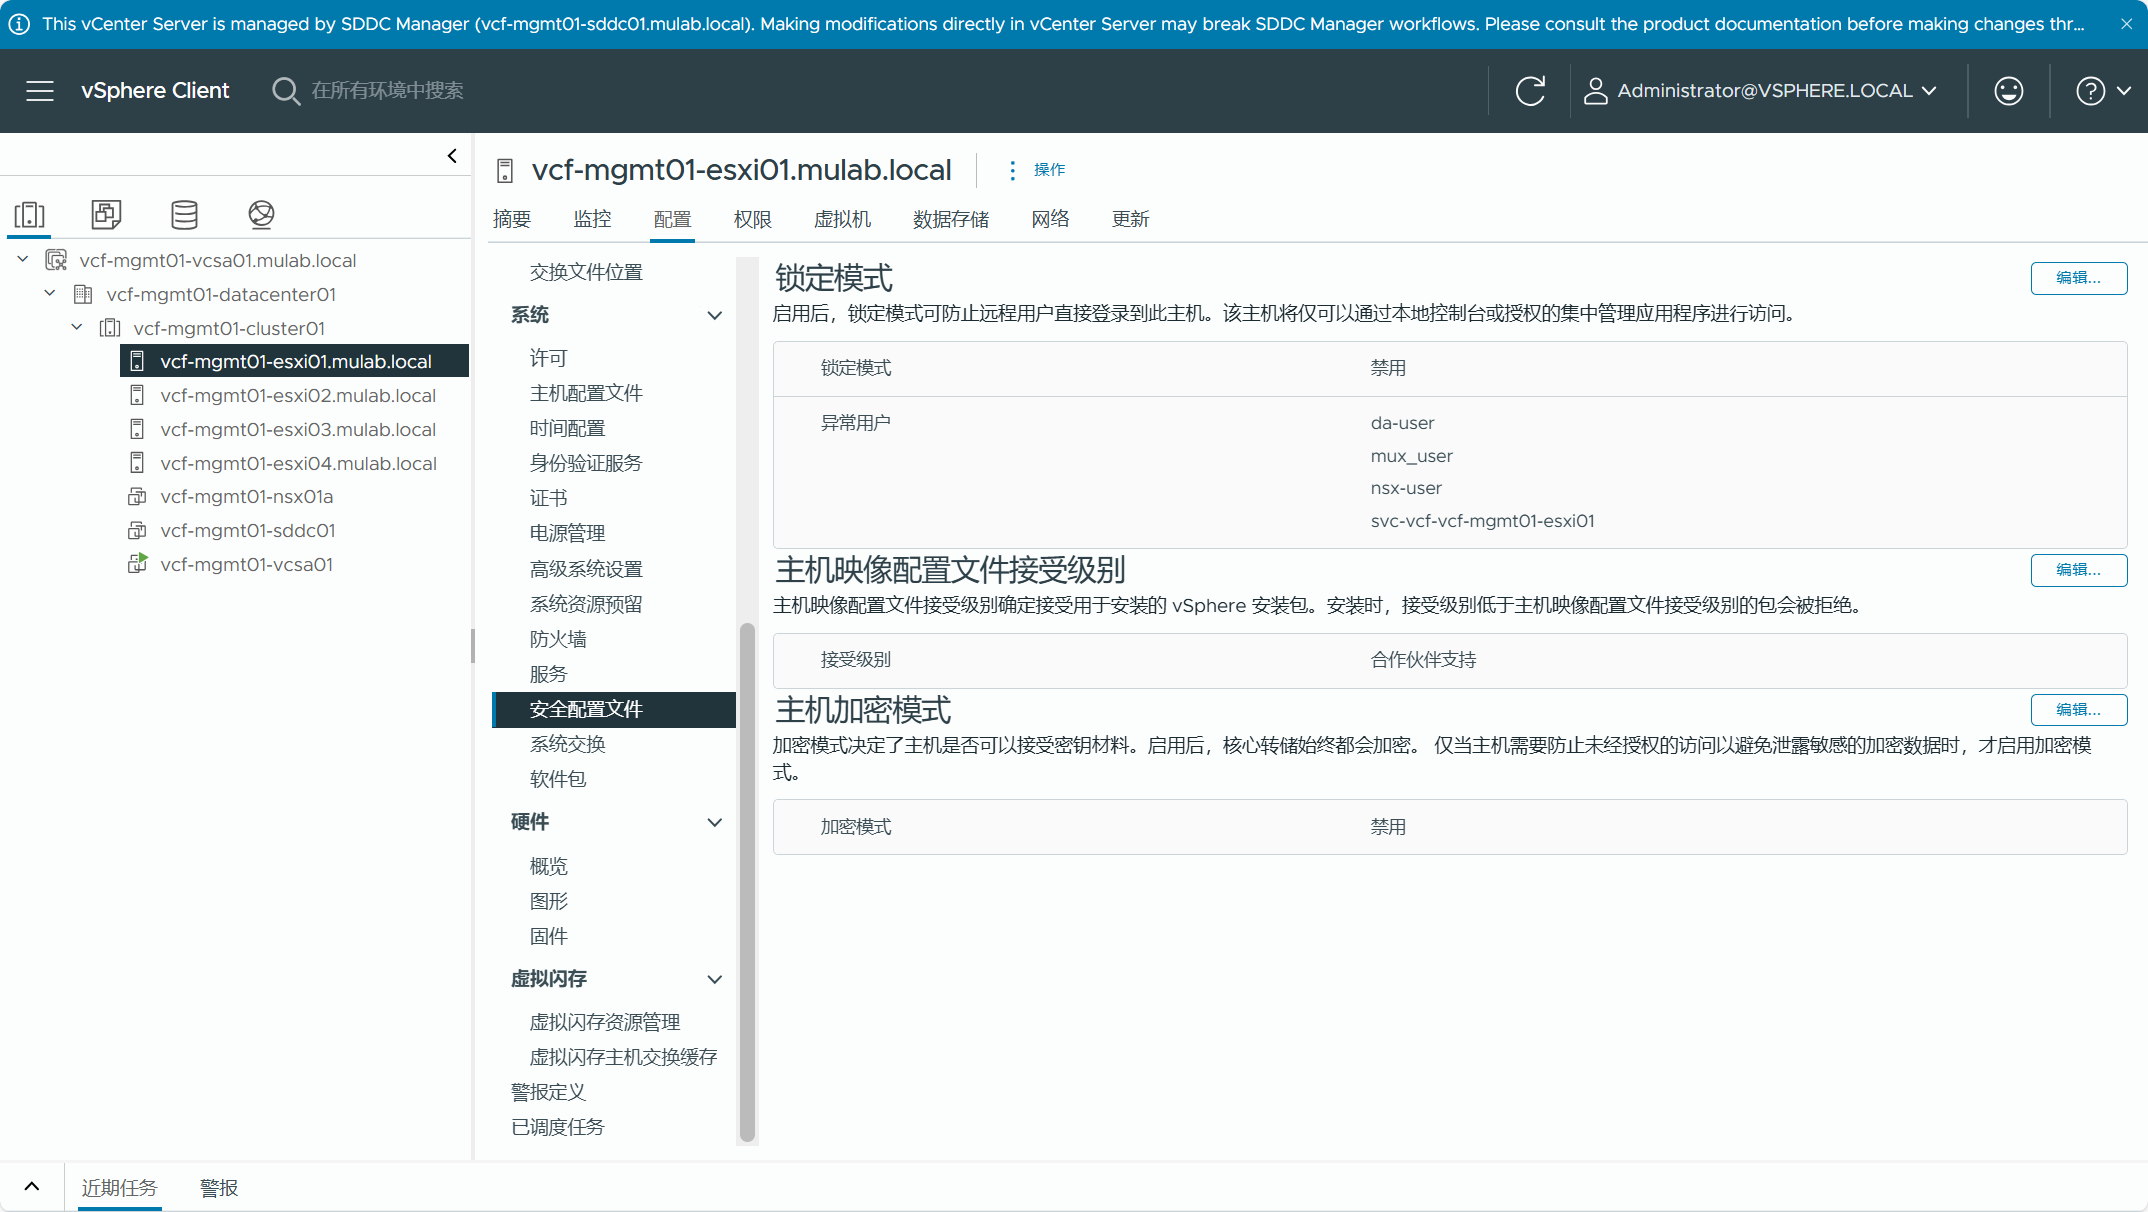Select 许可 in the config menu
This screenshot has height=1212, width=2148.
point(548,359)
